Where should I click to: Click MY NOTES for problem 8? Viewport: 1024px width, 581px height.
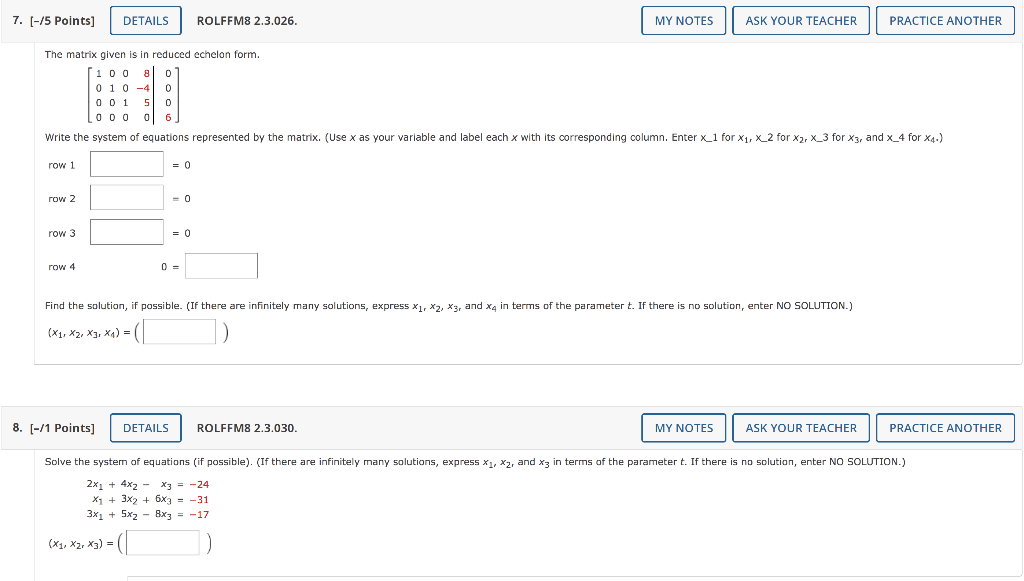pos(683,427)
